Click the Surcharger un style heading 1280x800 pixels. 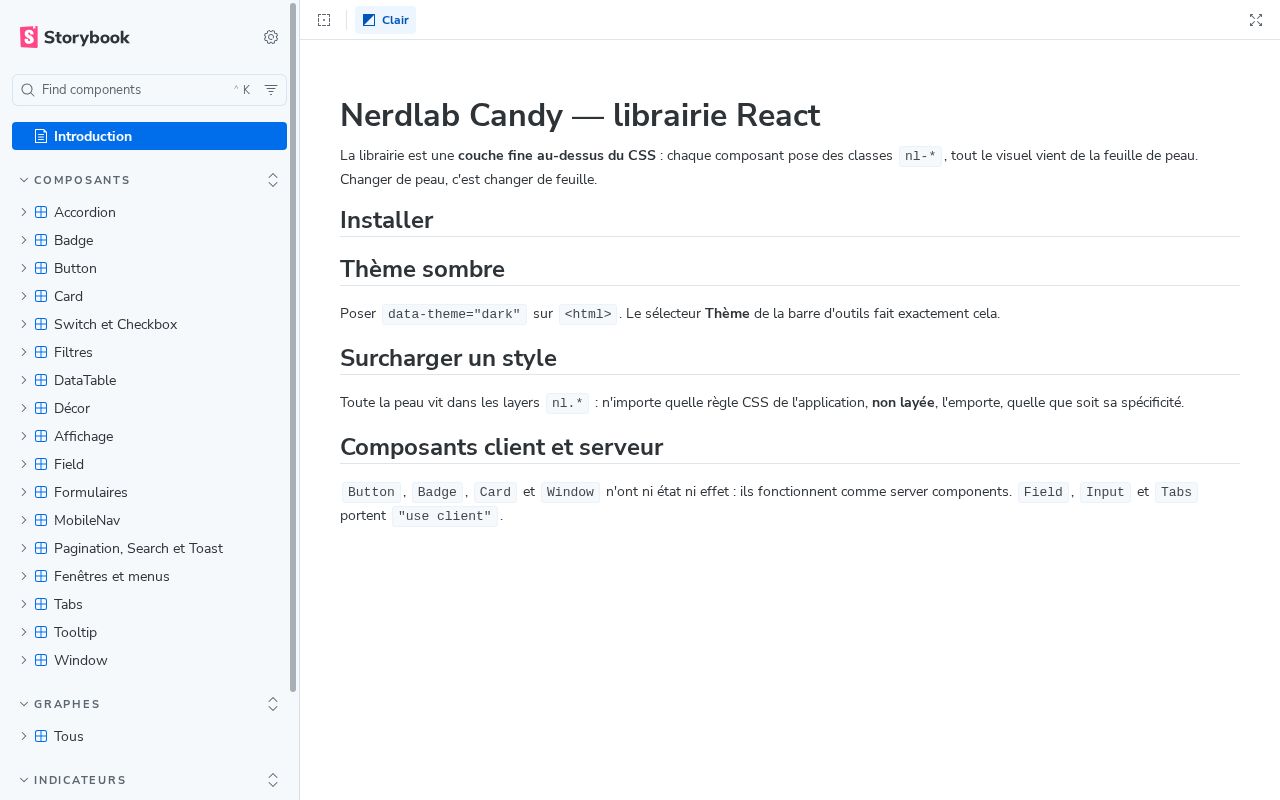pyautogui.click(x=448, y=358)
